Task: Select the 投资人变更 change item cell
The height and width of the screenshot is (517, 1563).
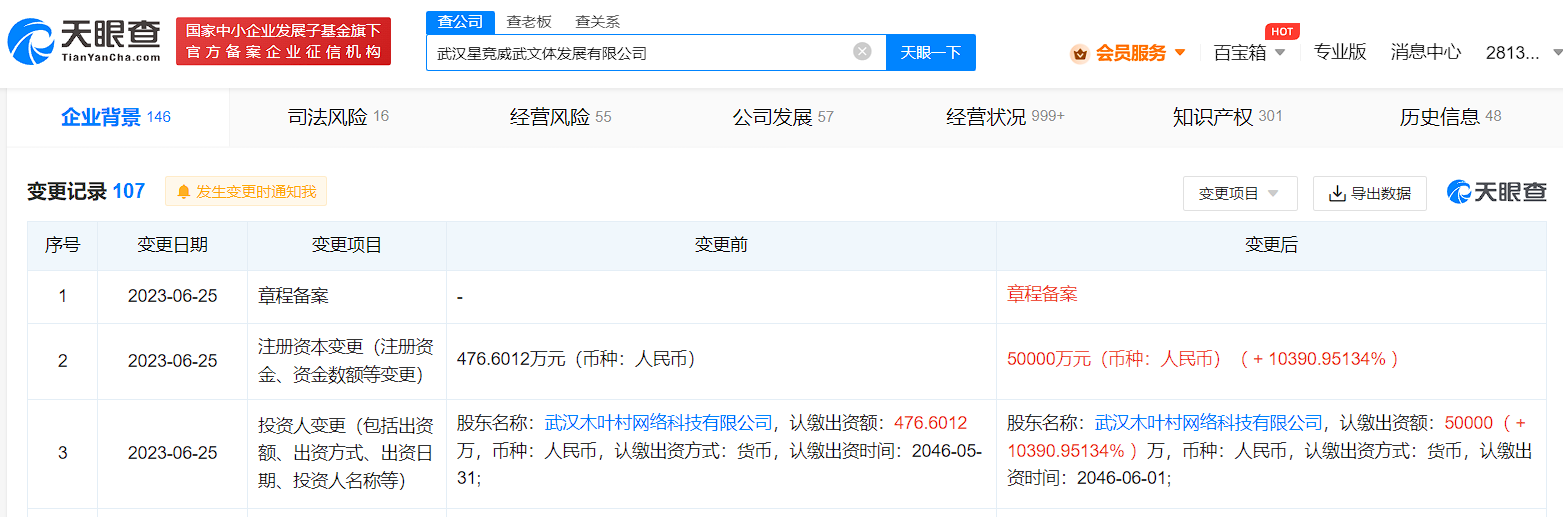Action: click(x=346, y=453)
